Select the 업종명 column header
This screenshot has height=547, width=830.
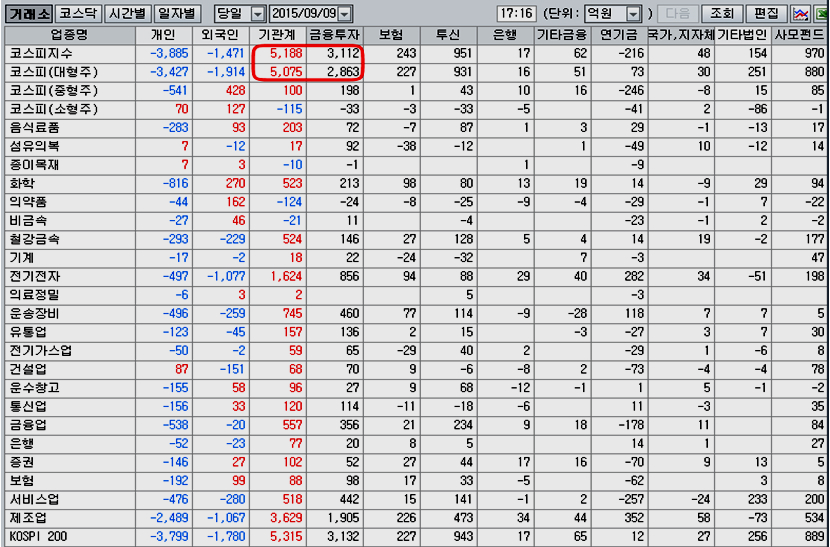coord(68,35)
